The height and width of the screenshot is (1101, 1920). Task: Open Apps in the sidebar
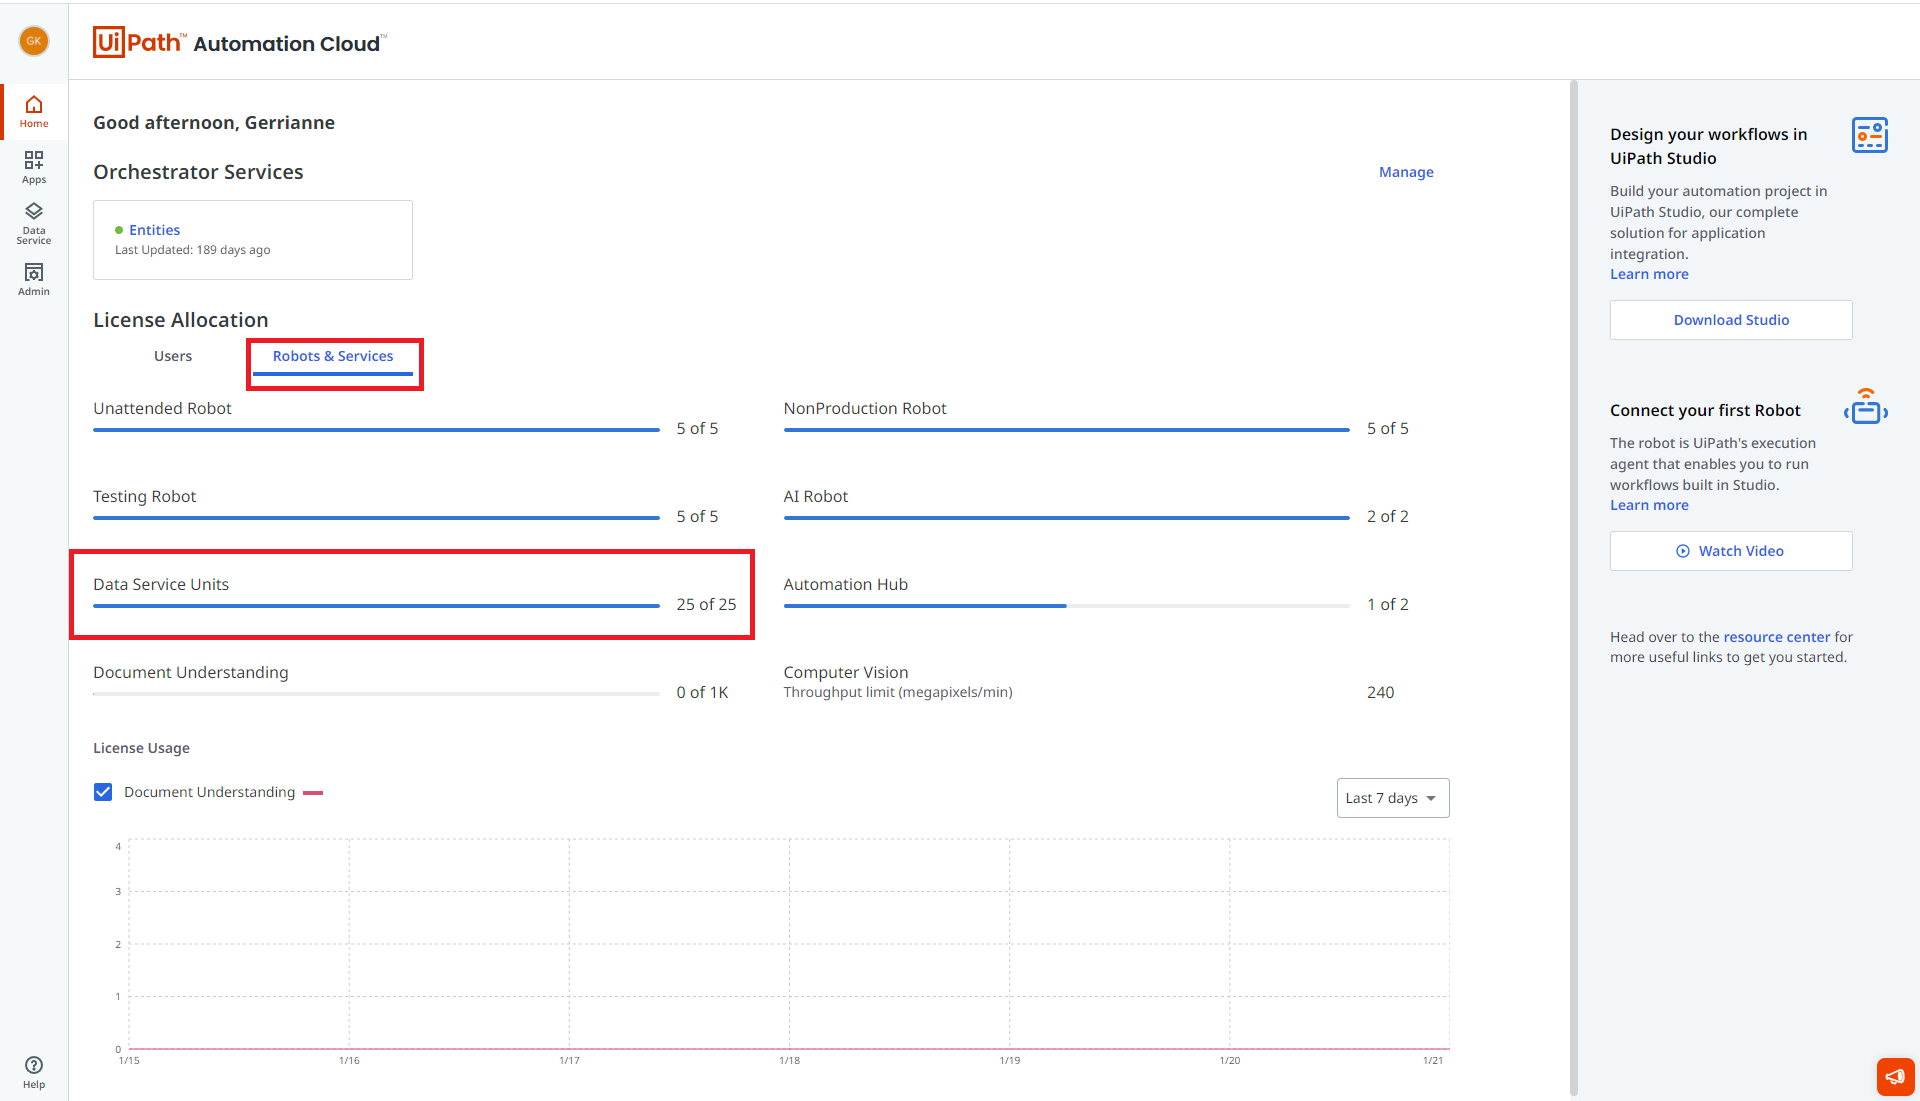pos(34,167)
